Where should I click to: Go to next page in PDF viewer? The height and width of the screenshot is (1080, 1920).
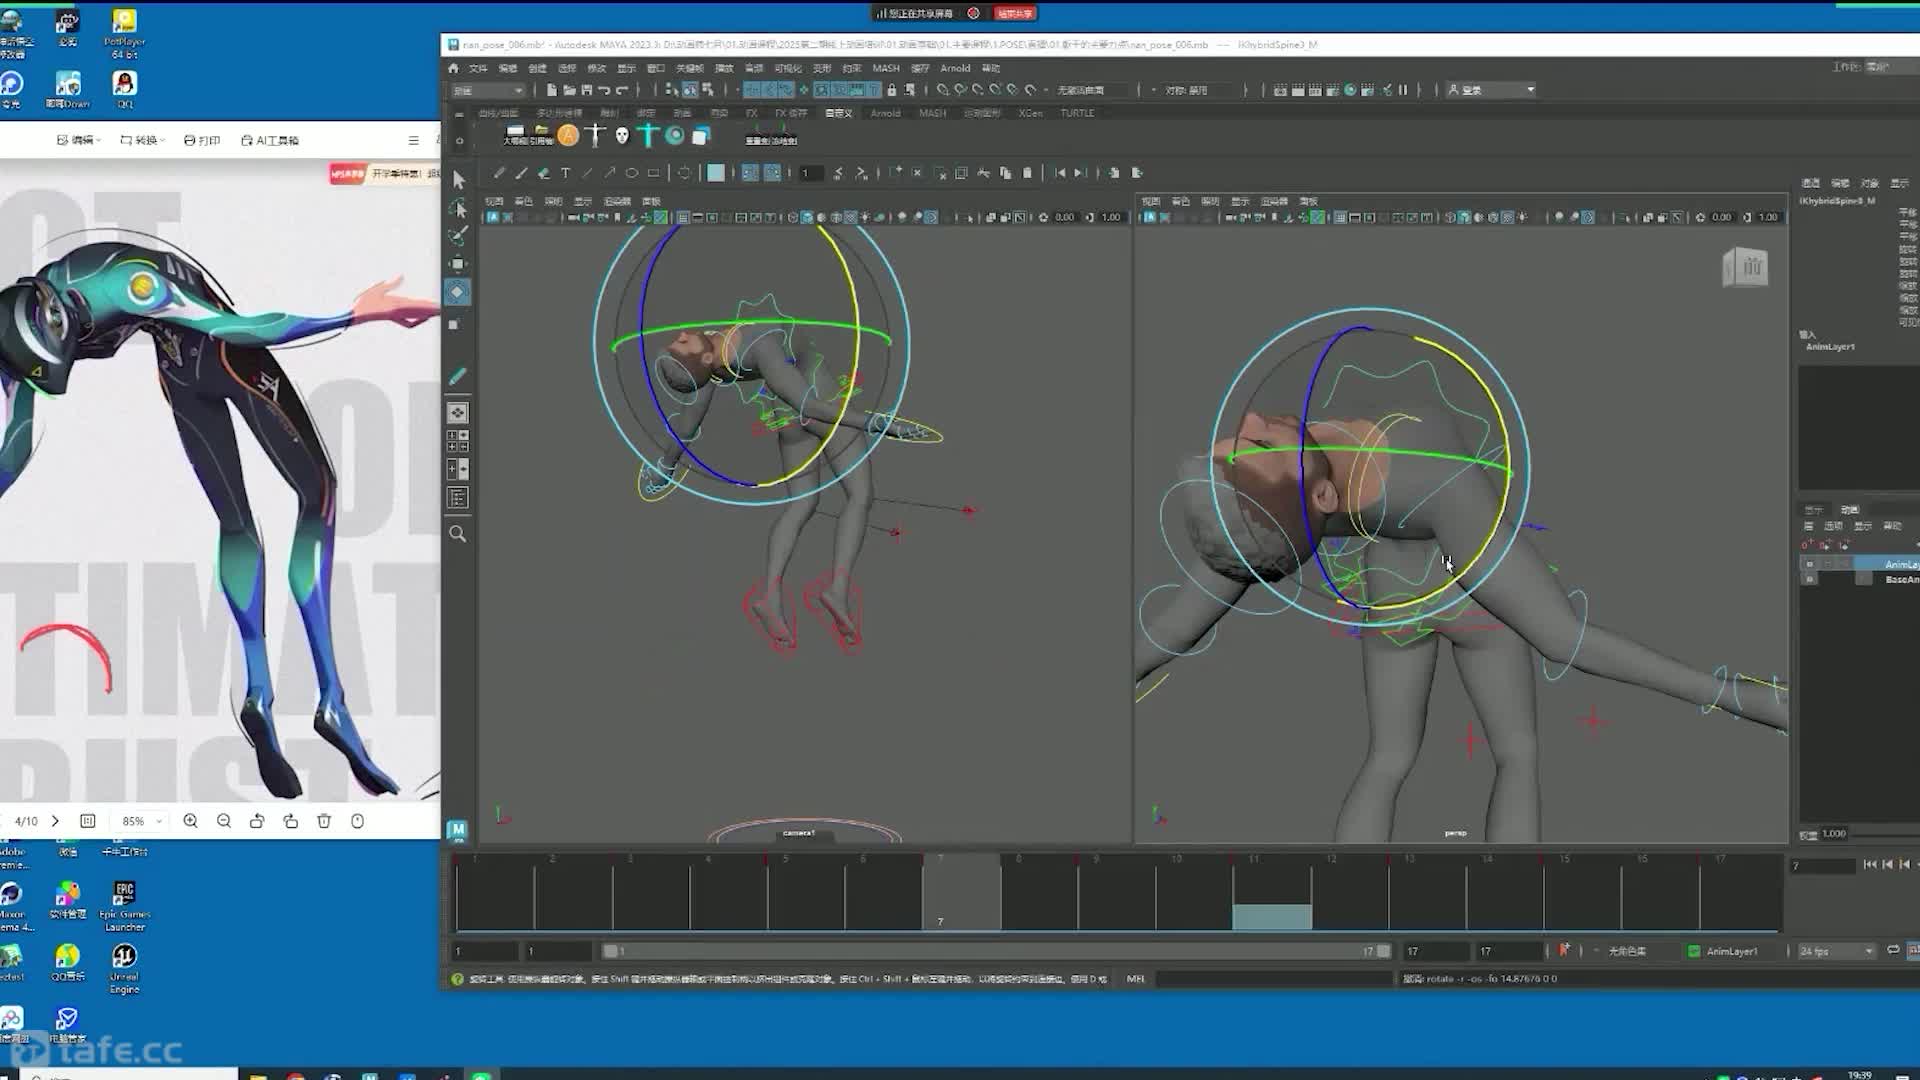(x=55, y=821)
